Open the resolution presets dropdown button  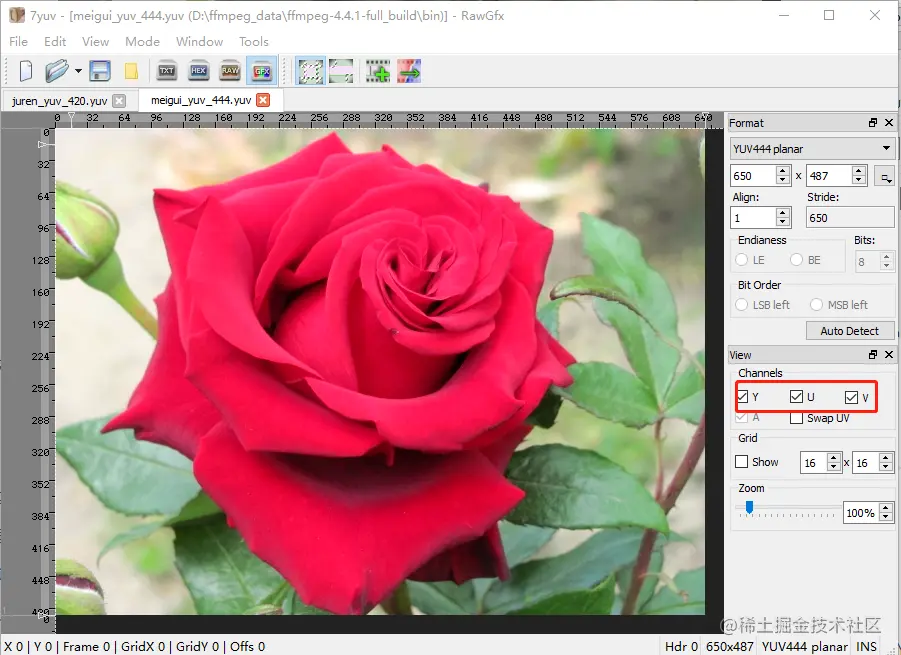pos(884,176)
